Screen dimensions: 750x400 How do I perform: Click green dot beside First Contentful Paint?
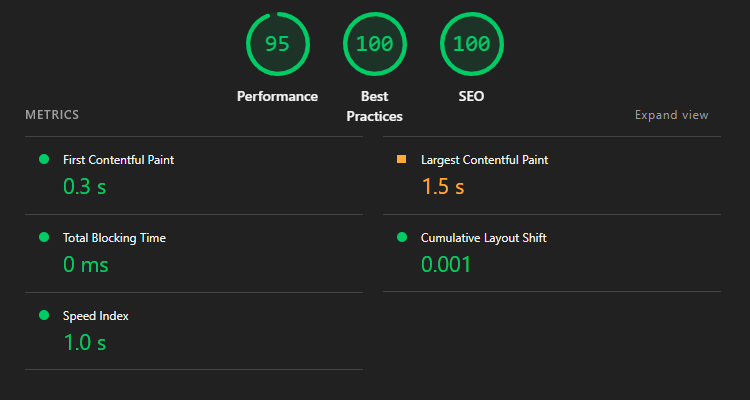44,159
